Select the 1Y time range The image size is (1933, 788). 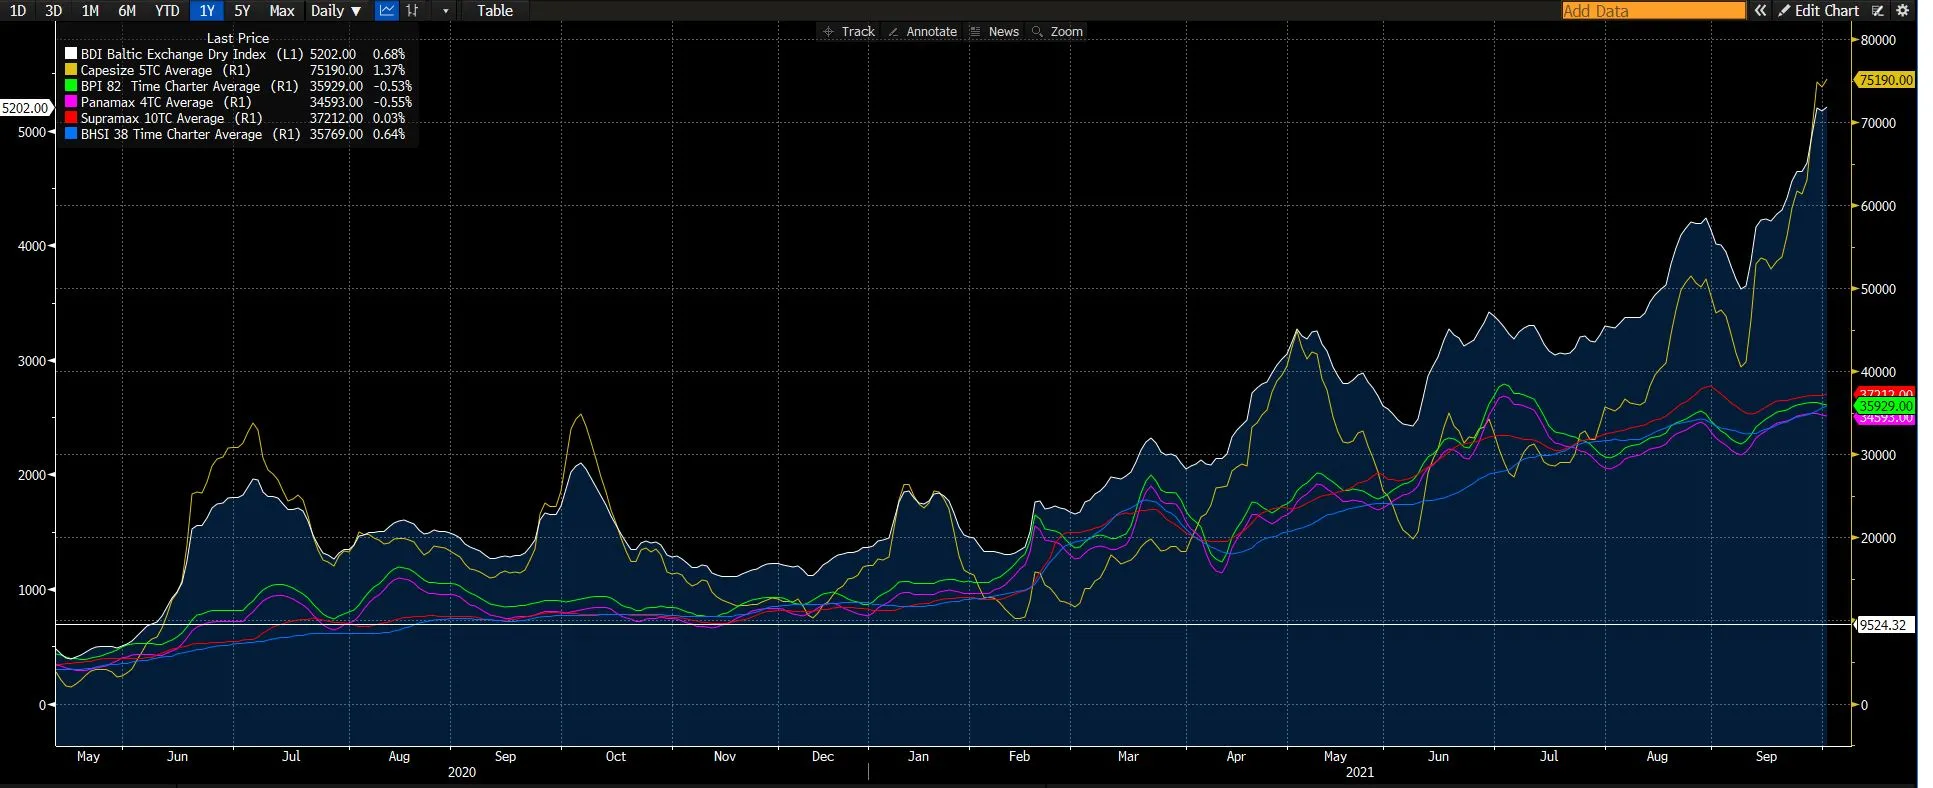point(207,11)
